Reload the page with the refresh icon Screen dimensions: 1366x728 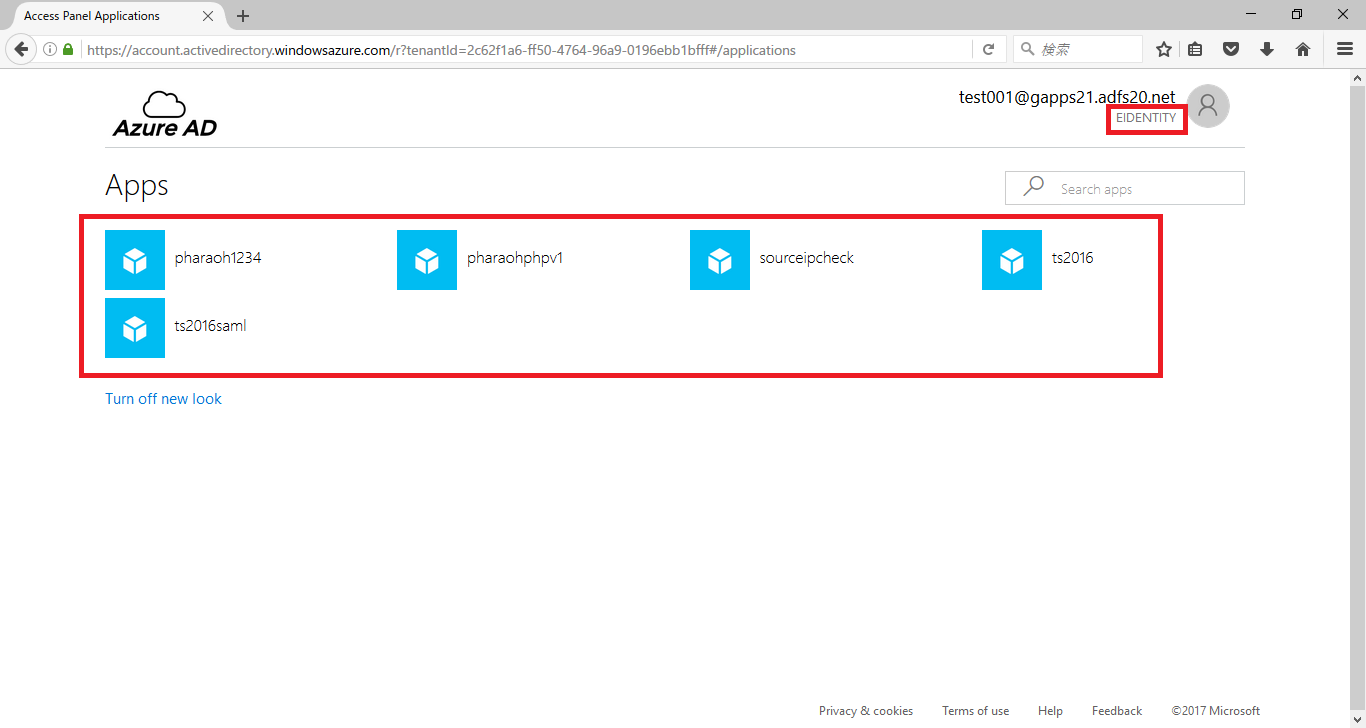click(988, 49)
